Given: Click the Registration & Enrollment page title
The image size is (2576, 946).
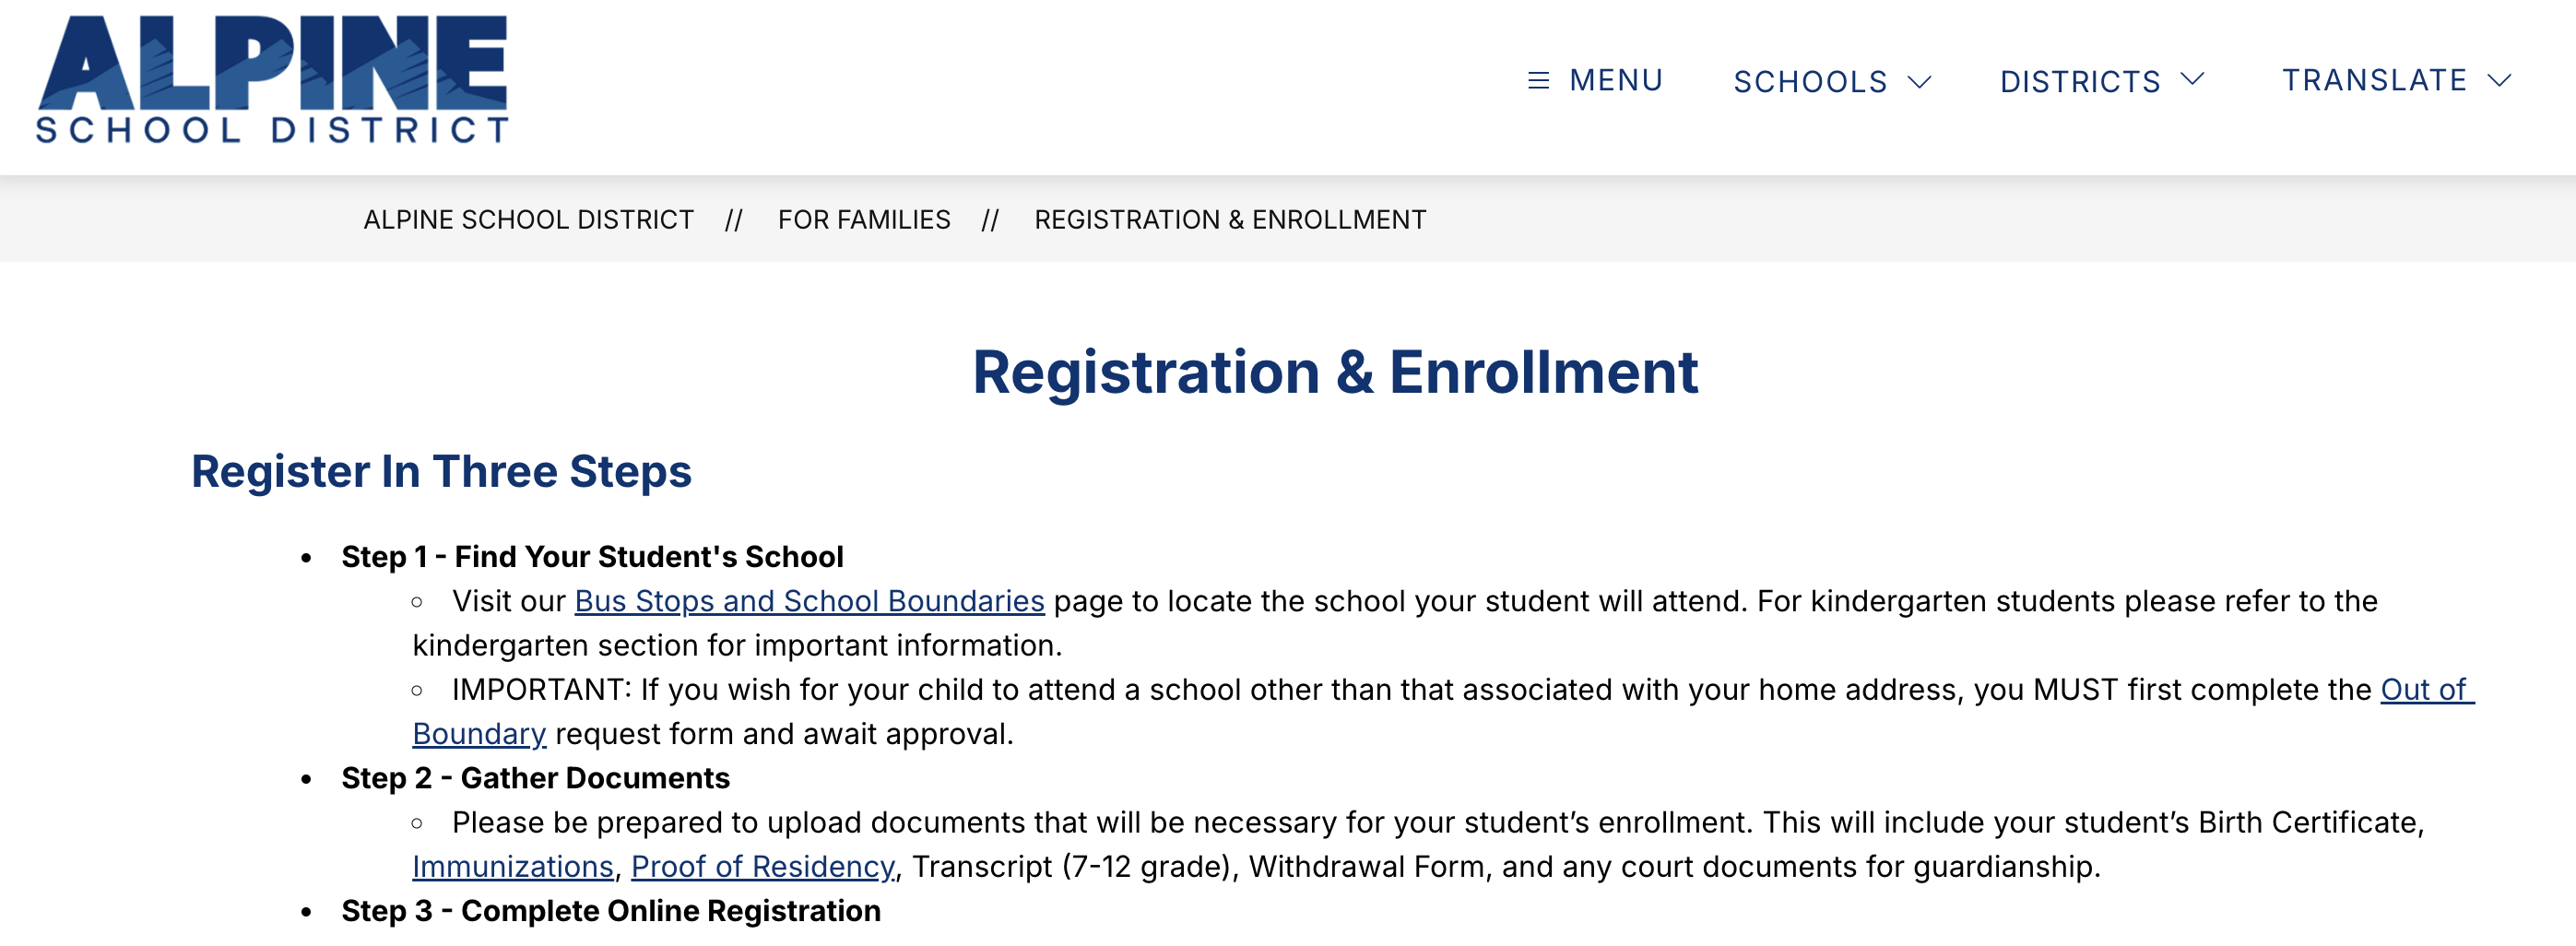Looking at the screenshot, I should 1335,372.
